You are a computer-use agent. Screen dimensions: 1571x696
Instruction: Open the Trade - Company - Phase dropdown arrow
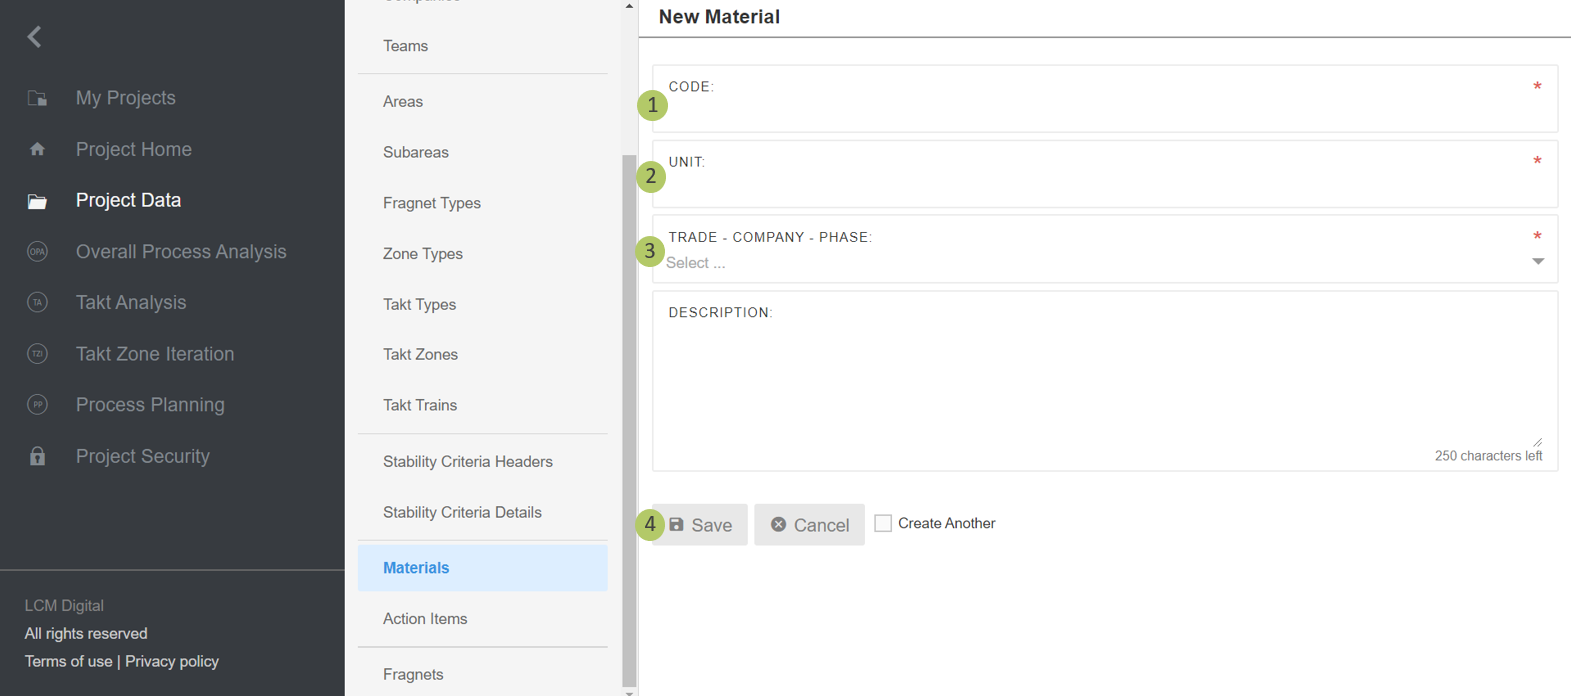pos(1538,262)
